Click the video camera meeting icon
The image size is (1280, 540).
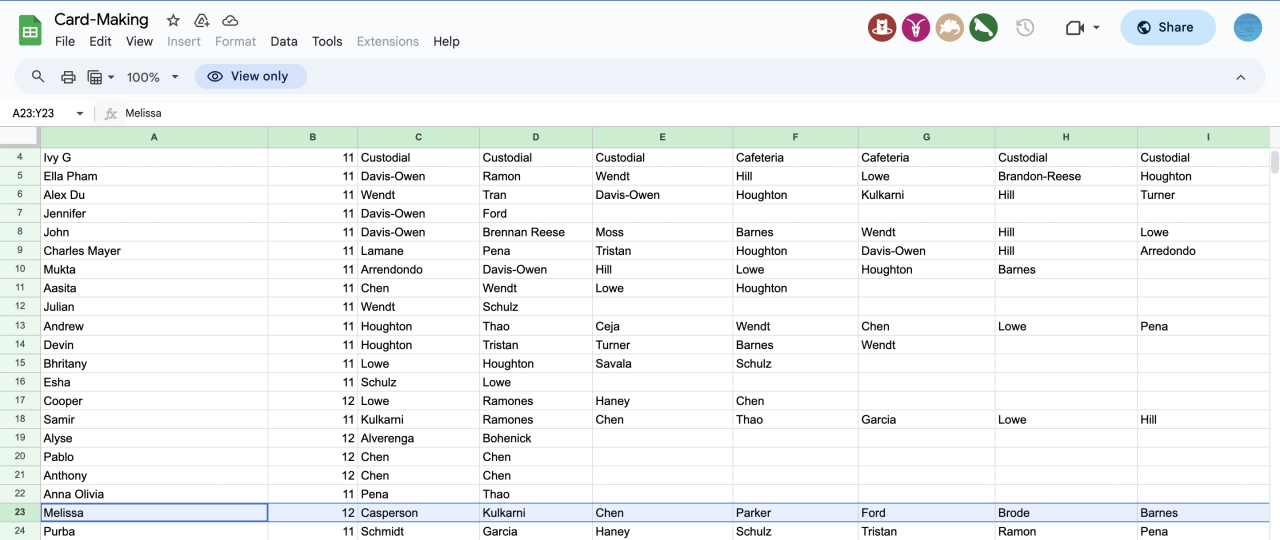(1075, 28)
